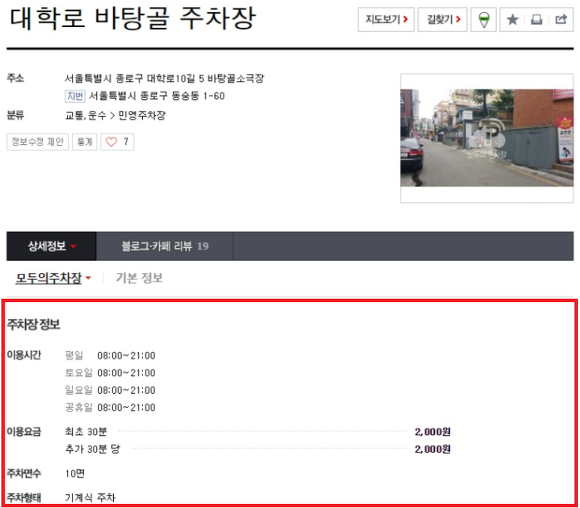Click the share icon

click(x=561, y=19)
